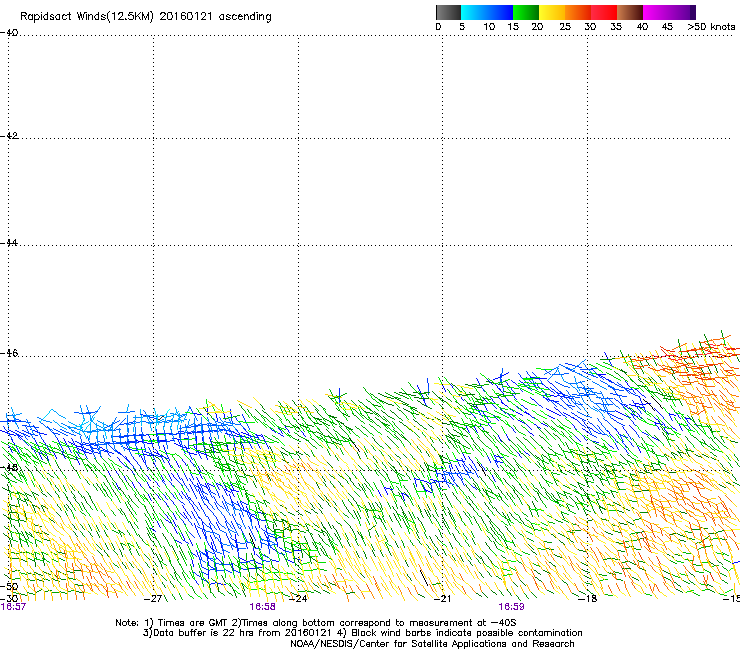This screenshot has width=740, height=650.
Task: Click the '-48' latitude label
Action: [9, 468]
